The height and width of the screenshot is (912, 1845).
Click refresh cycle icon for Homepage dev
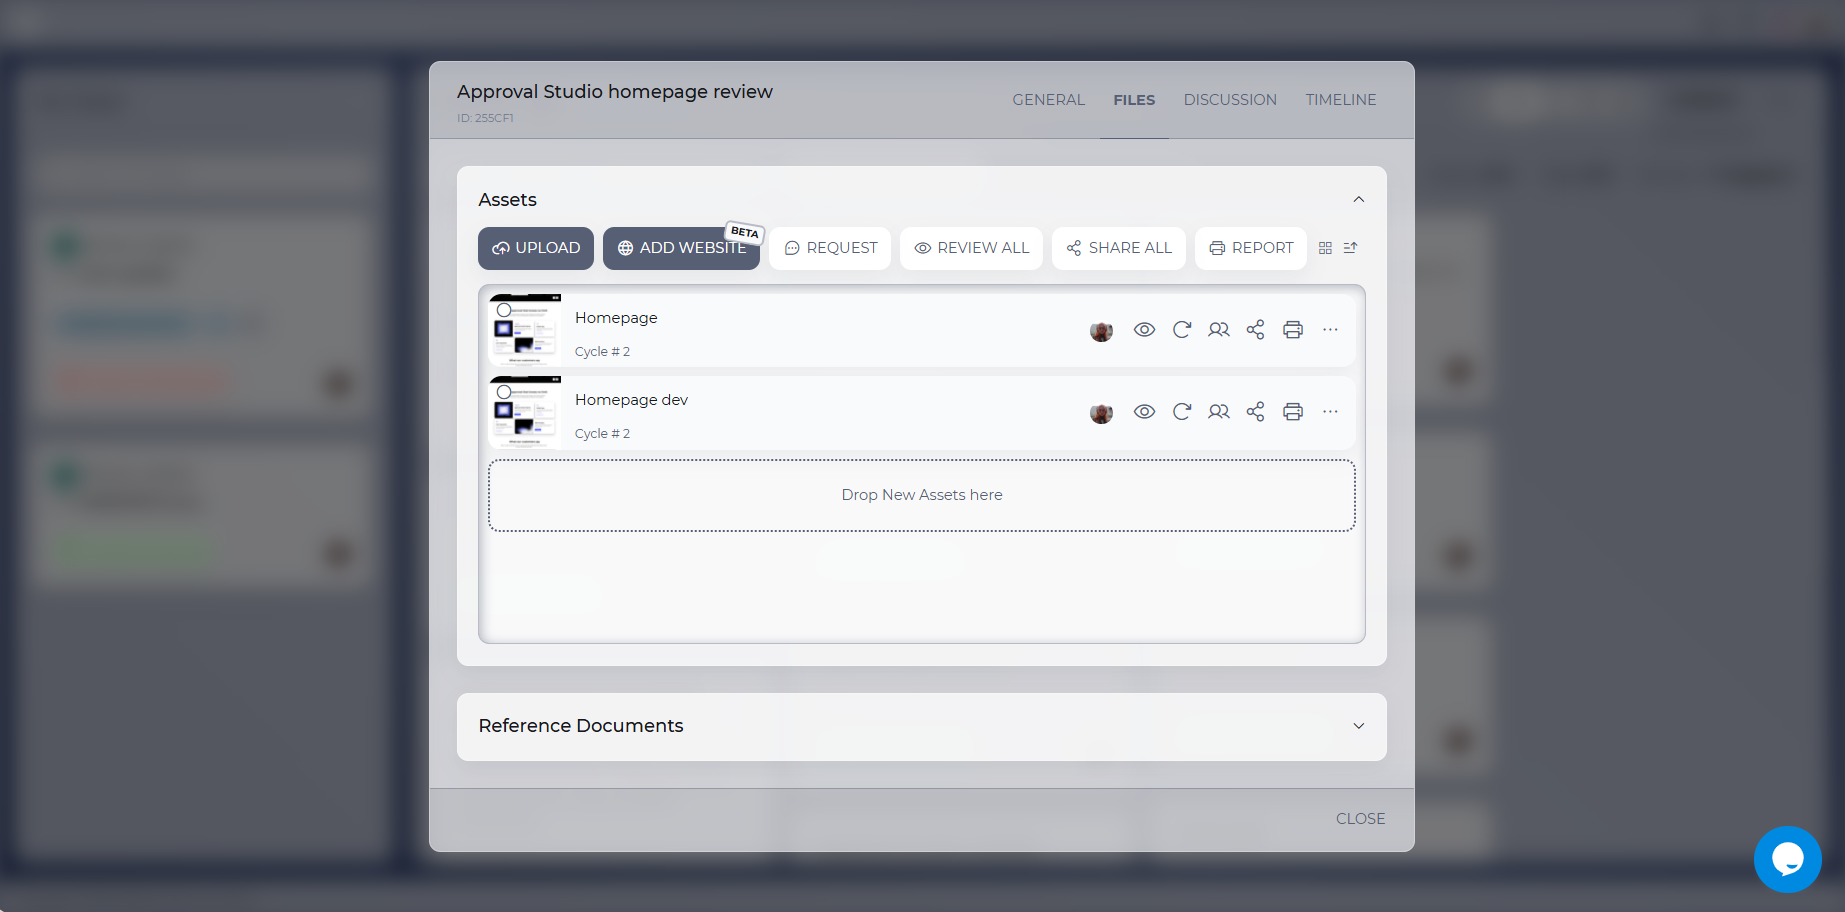coord(1182,412)
